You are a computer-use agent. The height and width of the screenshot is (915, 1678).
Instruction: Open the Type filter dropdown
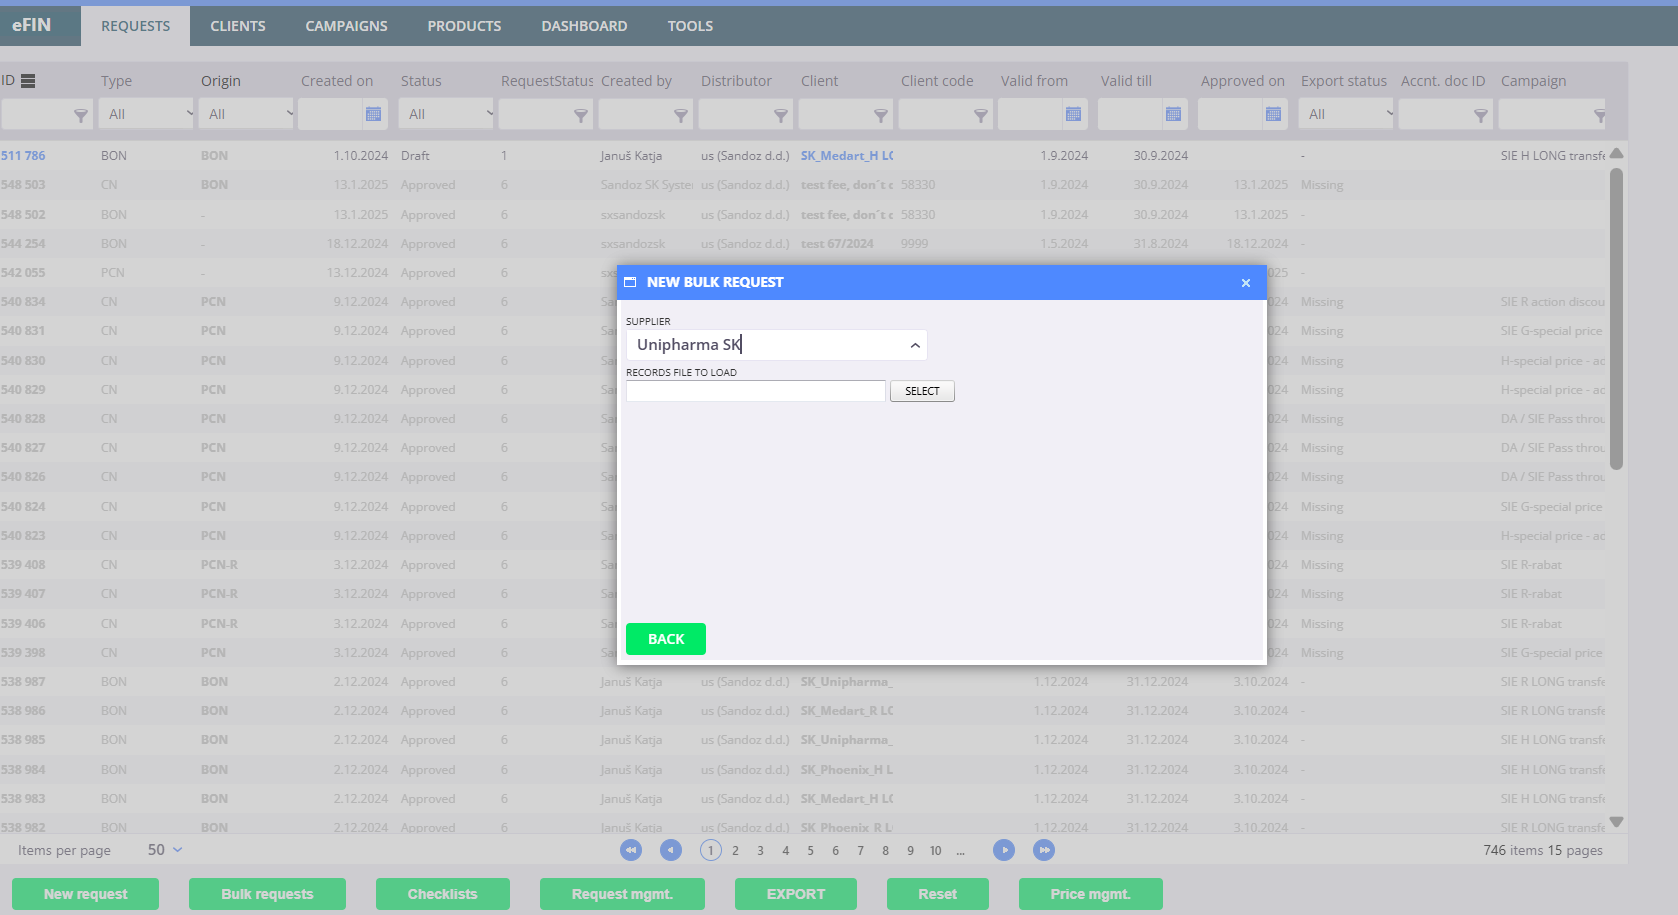(146, 114)
